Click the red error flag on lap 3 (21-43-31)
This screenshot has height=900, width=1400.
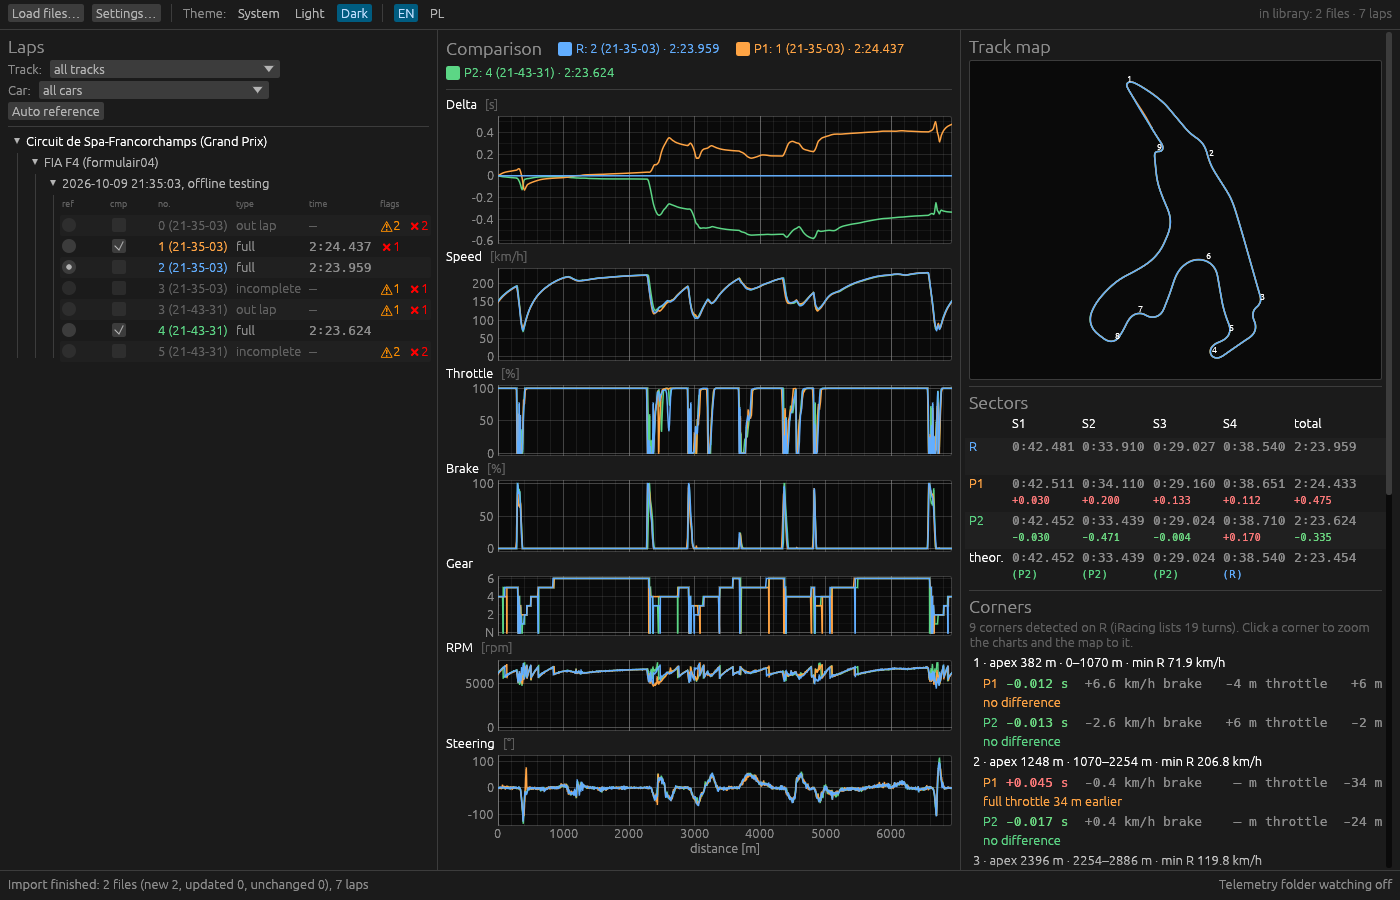point(419,310)
